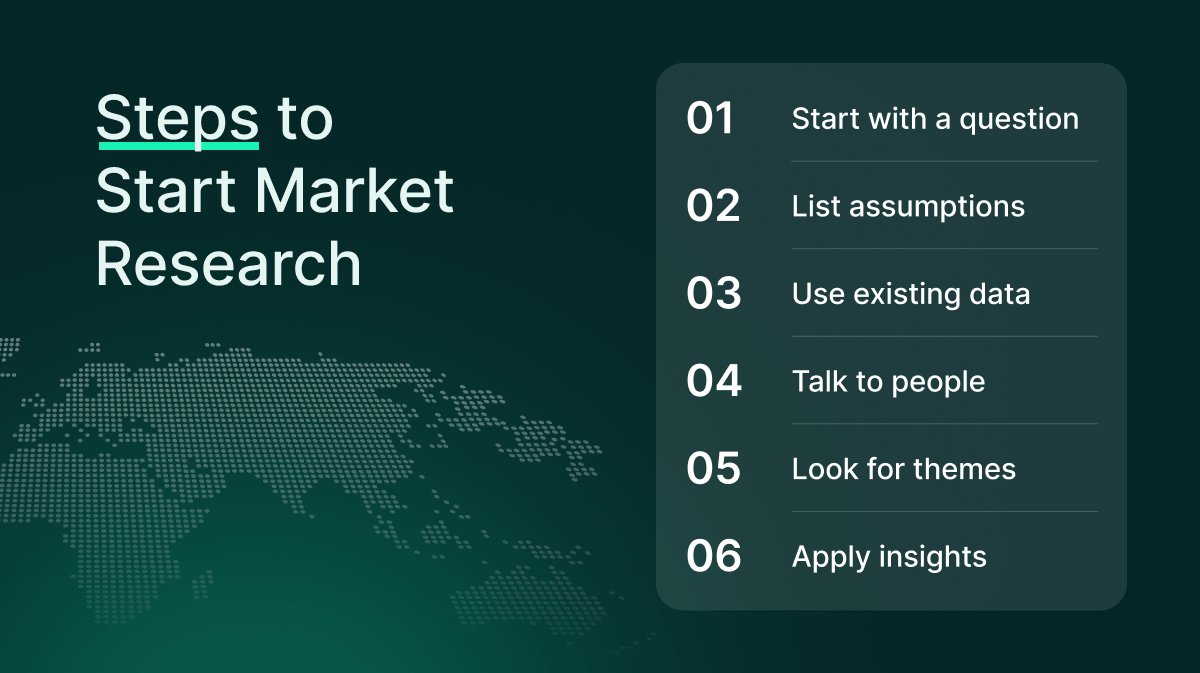Click the step number 05

click(713, 469)
